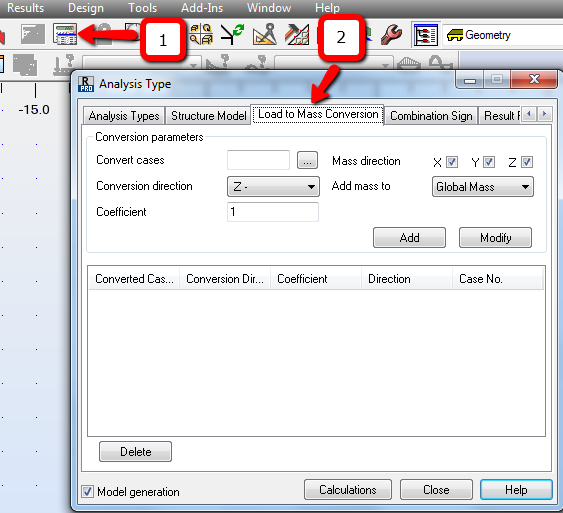
Task: Click the Add button
Action: (x=409, y=238)
